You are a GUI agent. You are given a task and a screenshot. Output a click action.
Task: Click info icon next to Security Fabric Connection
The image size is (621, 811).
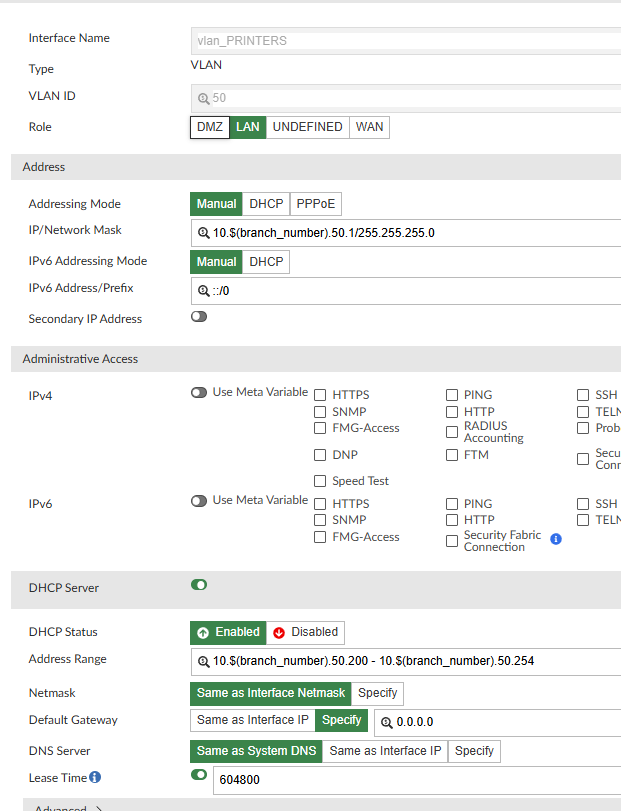pos(556,539)
